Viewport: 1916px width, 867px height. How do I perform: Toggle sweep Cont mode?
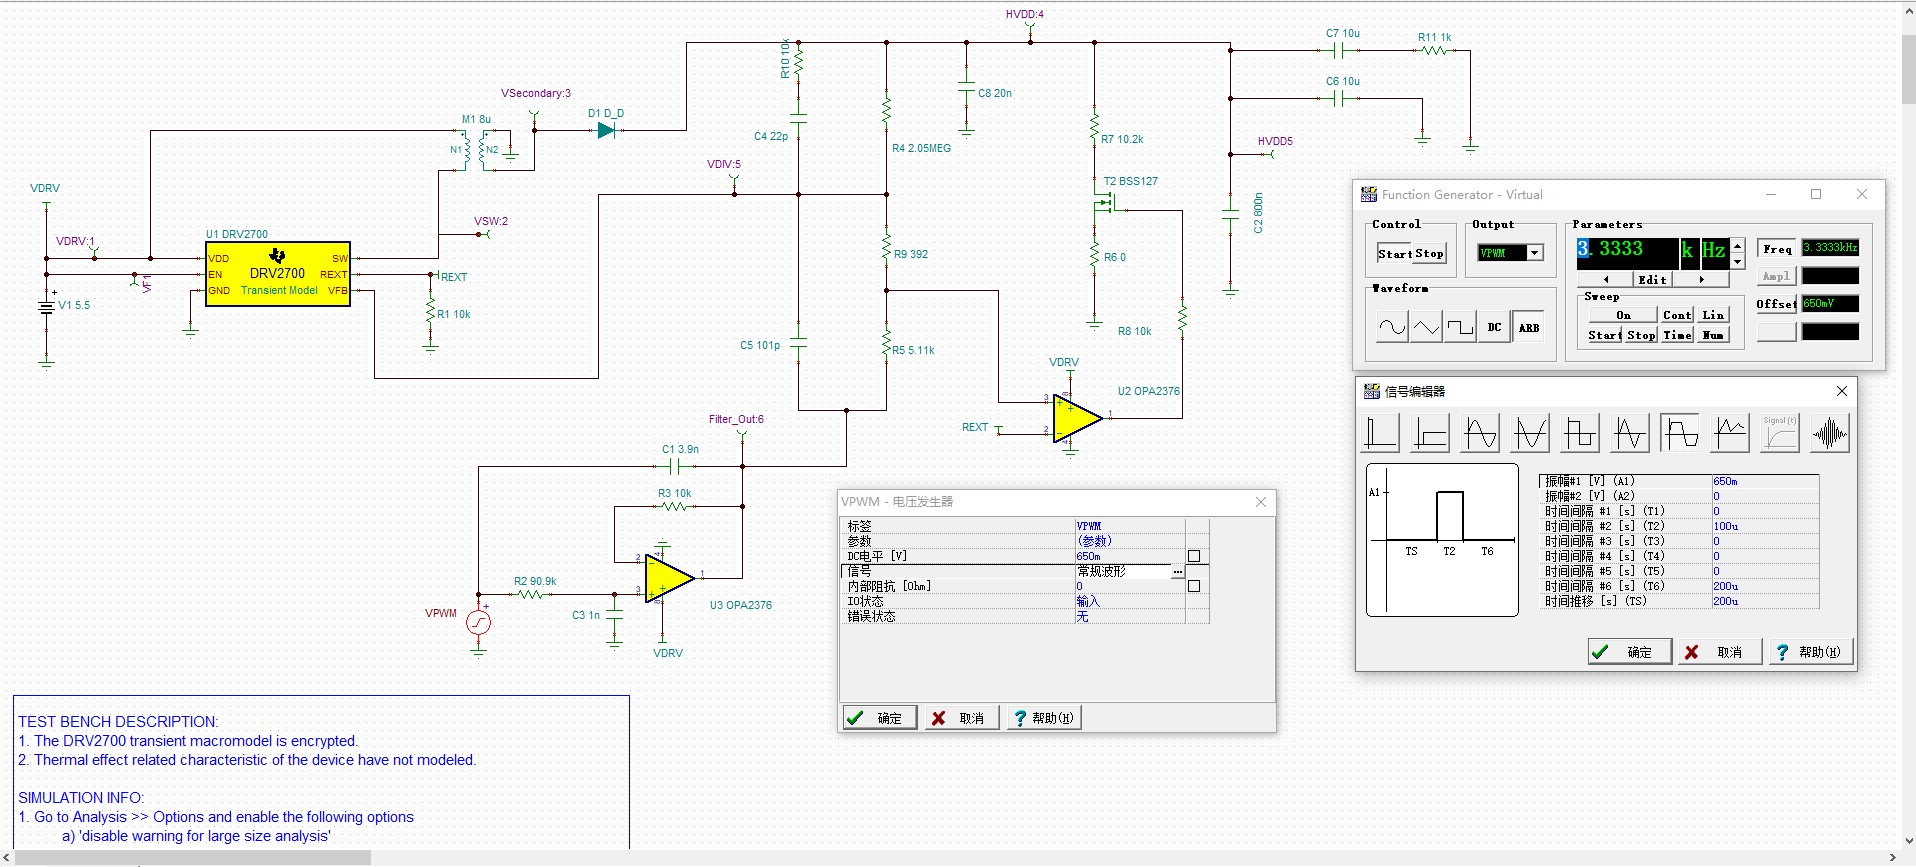click(x=1677, y=315)
